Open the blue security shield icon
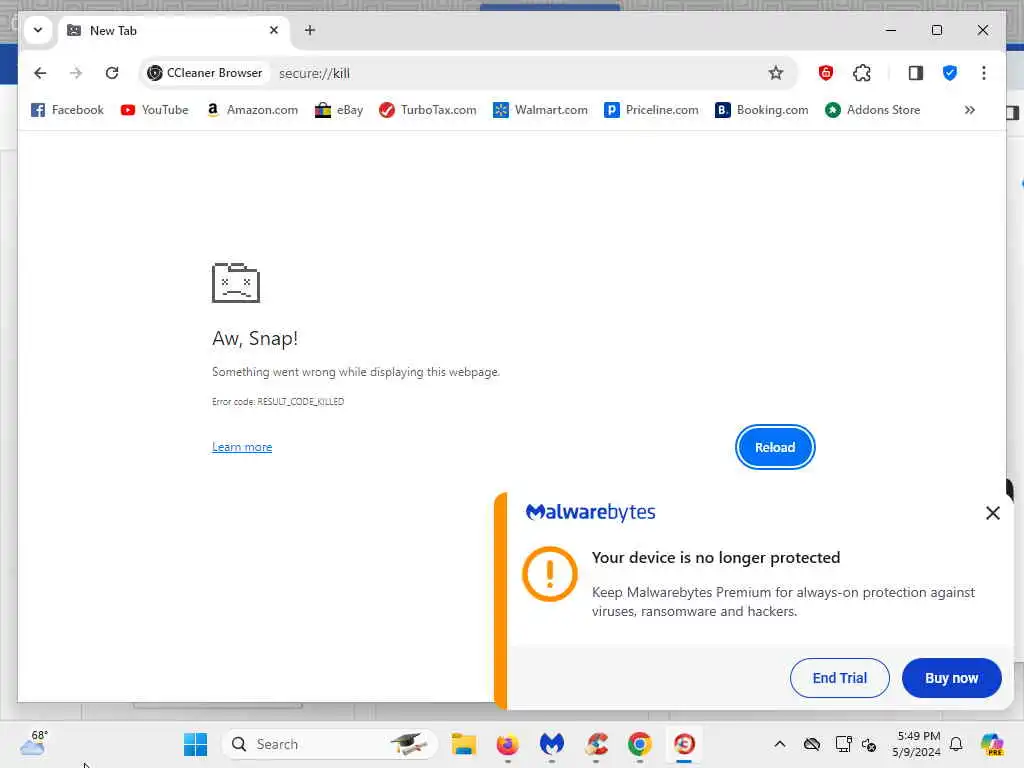 pyautogui.click(x=950, y=73)
